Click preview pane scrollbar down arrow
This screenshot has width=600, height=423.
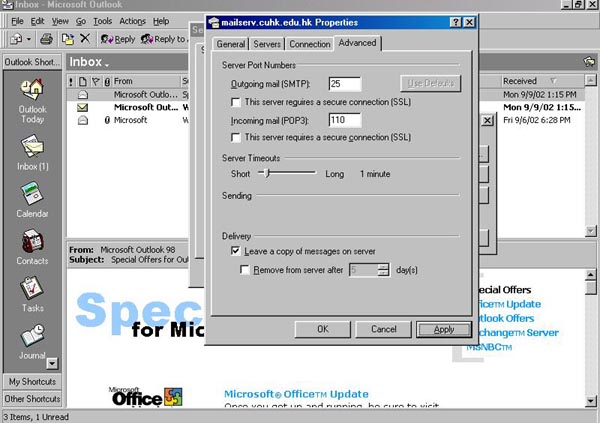click(591, 401)
